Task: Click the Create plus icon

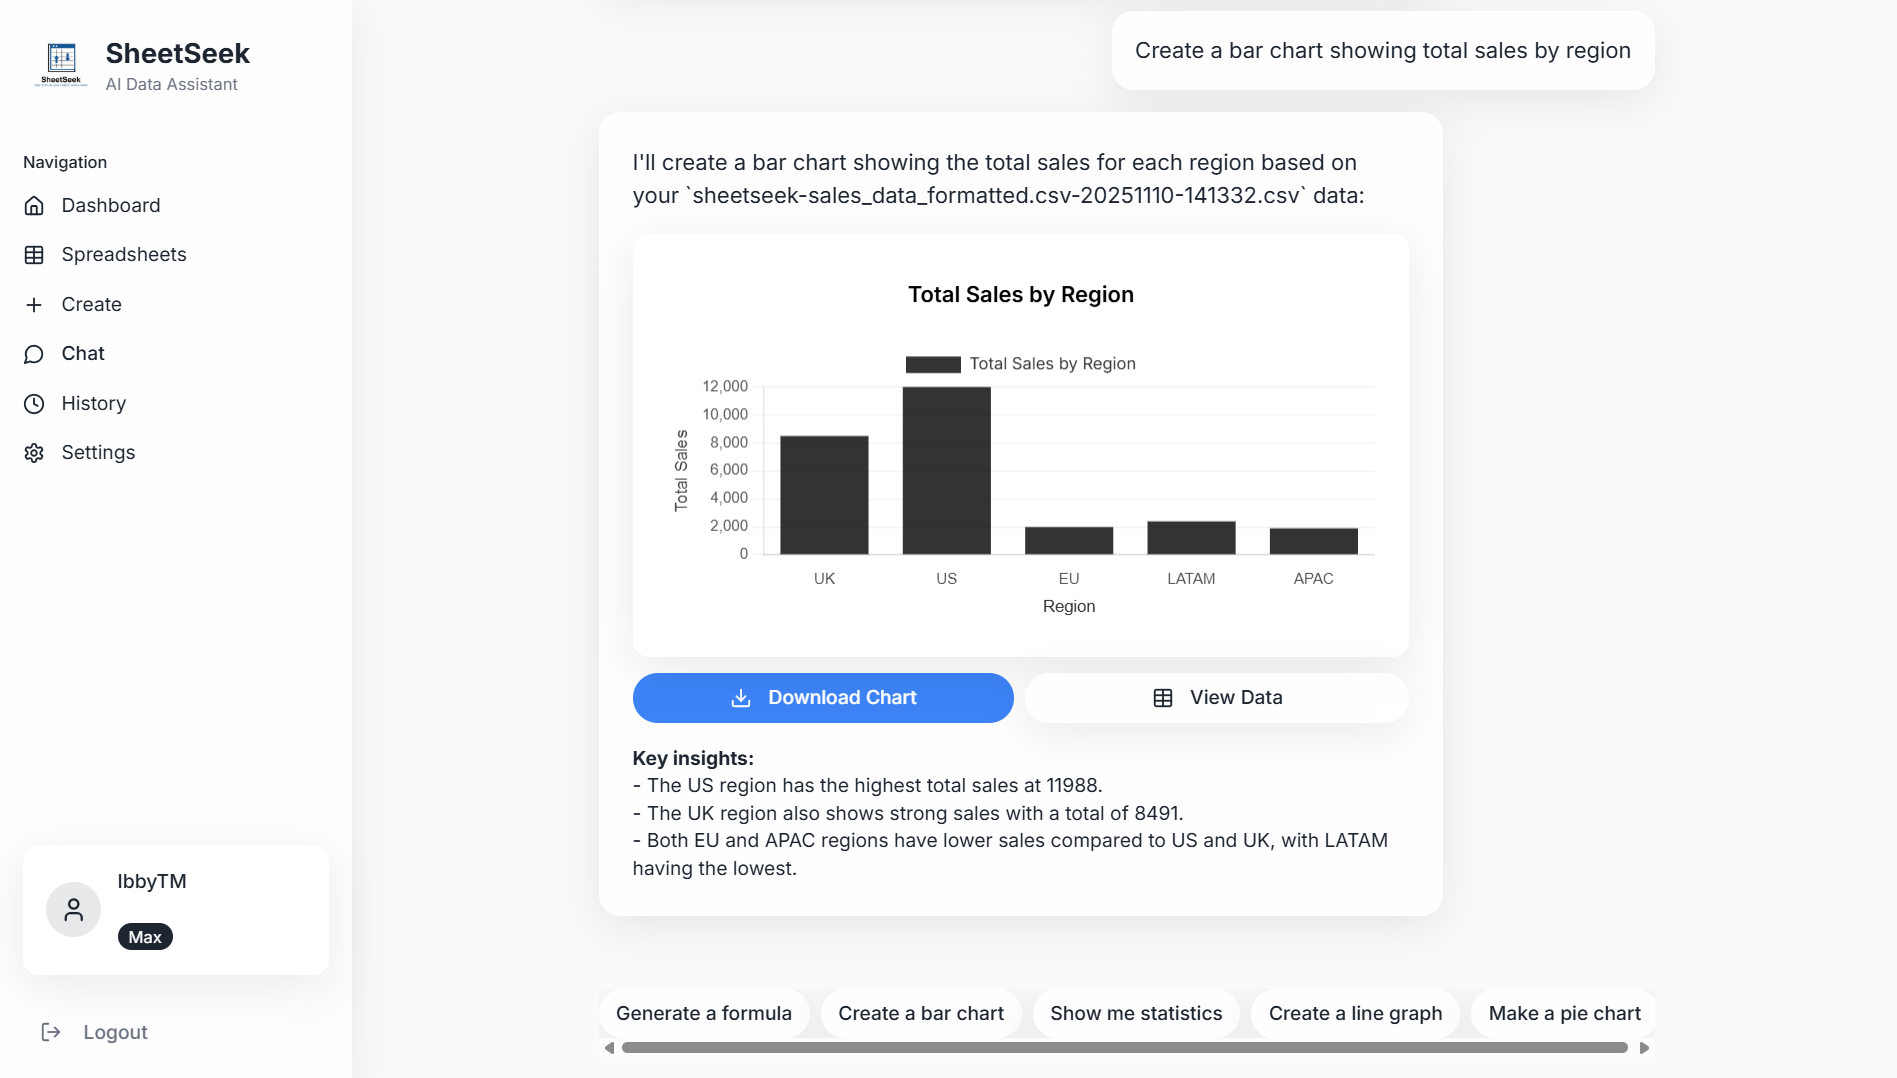Action: pos(34,304)
